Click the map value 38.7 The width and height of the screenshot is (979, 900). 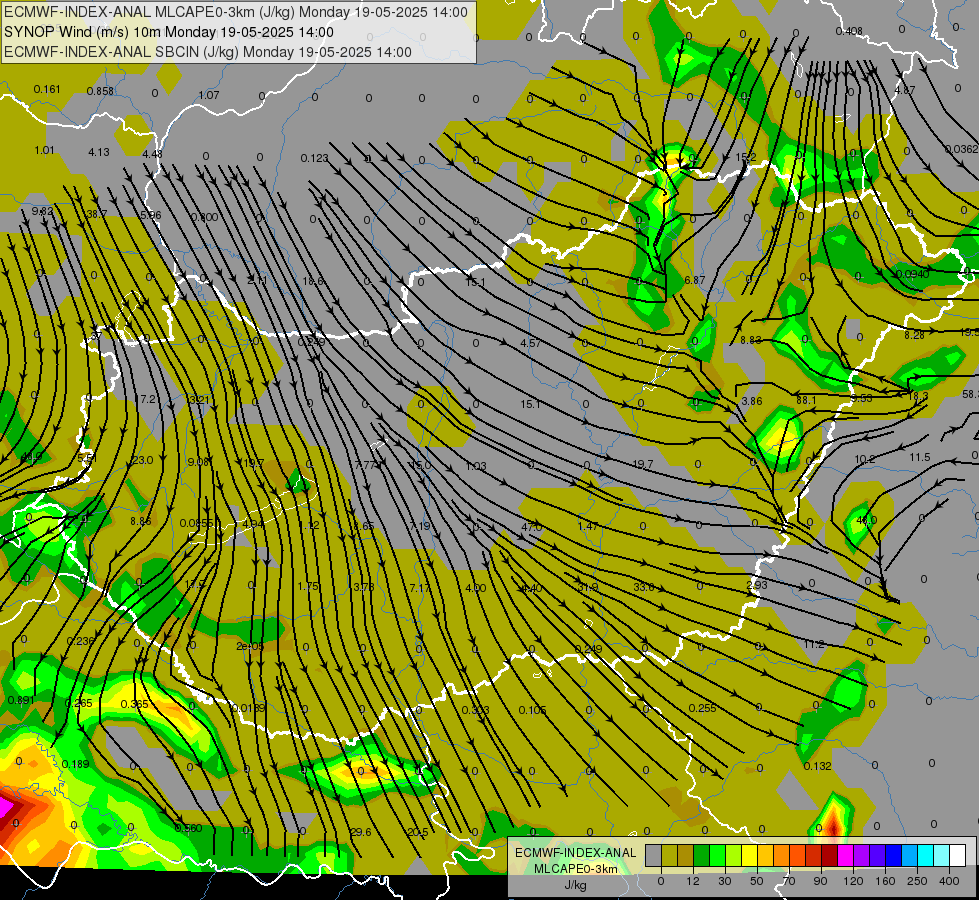coord(97,214)
